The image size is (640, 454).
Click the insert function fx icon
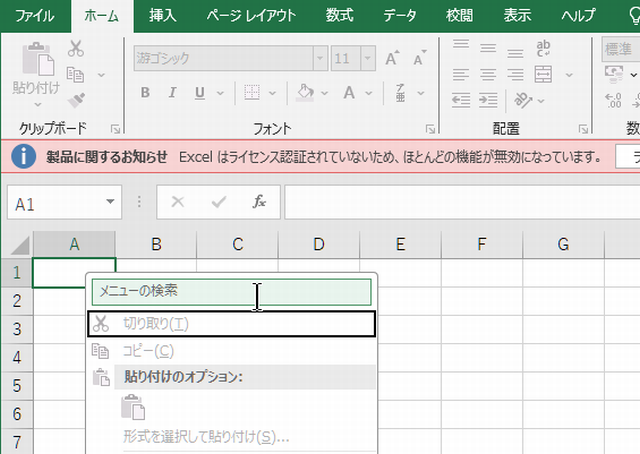pos(259,202)
